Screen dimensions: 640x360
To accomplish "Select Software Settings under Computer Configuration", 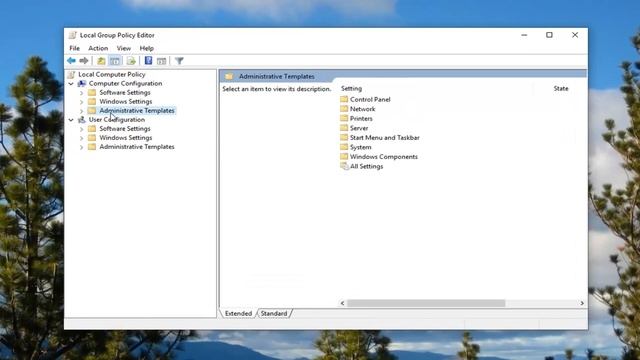I will coord(125,93).
